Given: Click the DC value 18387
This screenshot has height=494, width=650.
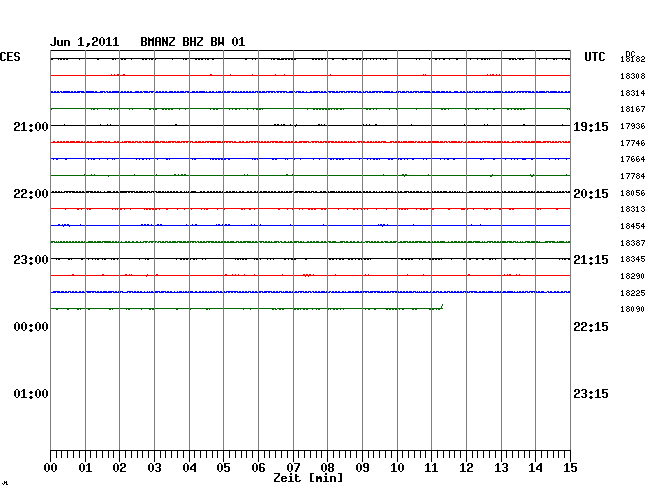Looking at the screenshot, I should tap(633, 243).
